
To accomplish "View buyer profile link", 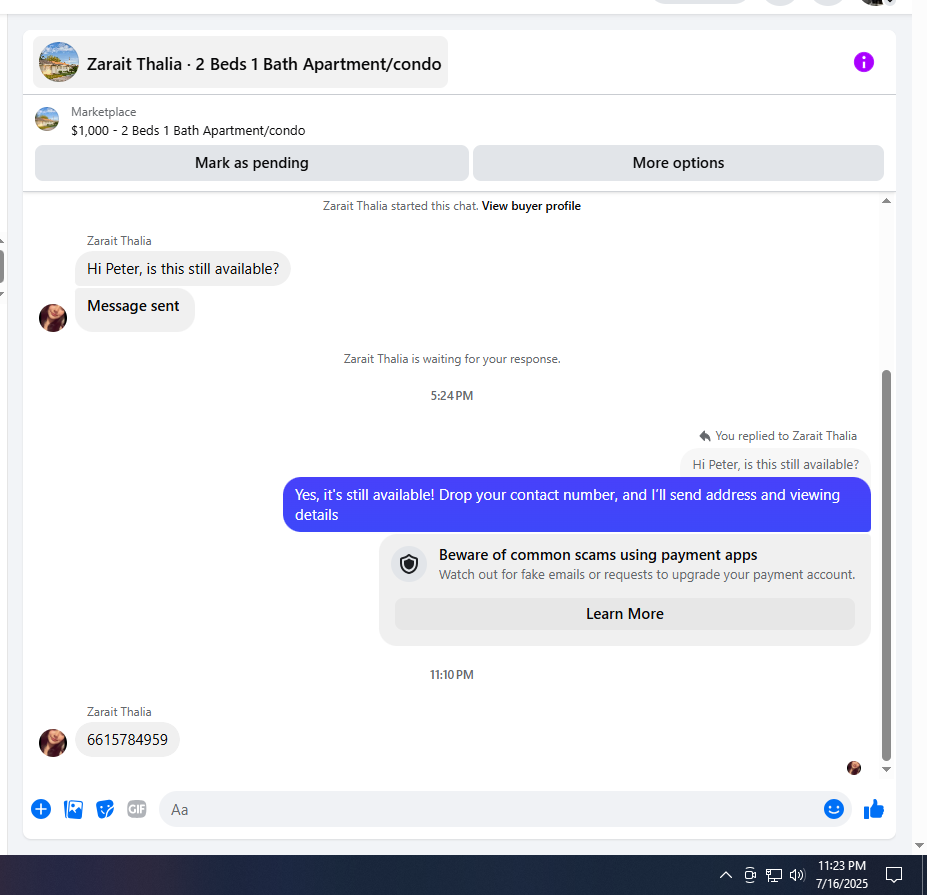I will (531, 206).
